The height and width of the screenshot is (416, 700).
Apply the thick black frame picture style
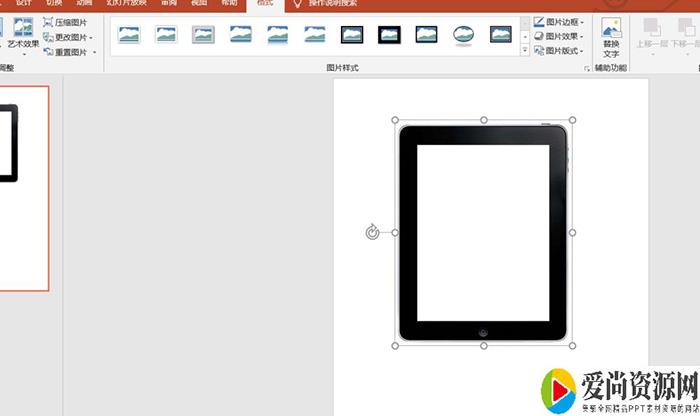tap(389, 35)
